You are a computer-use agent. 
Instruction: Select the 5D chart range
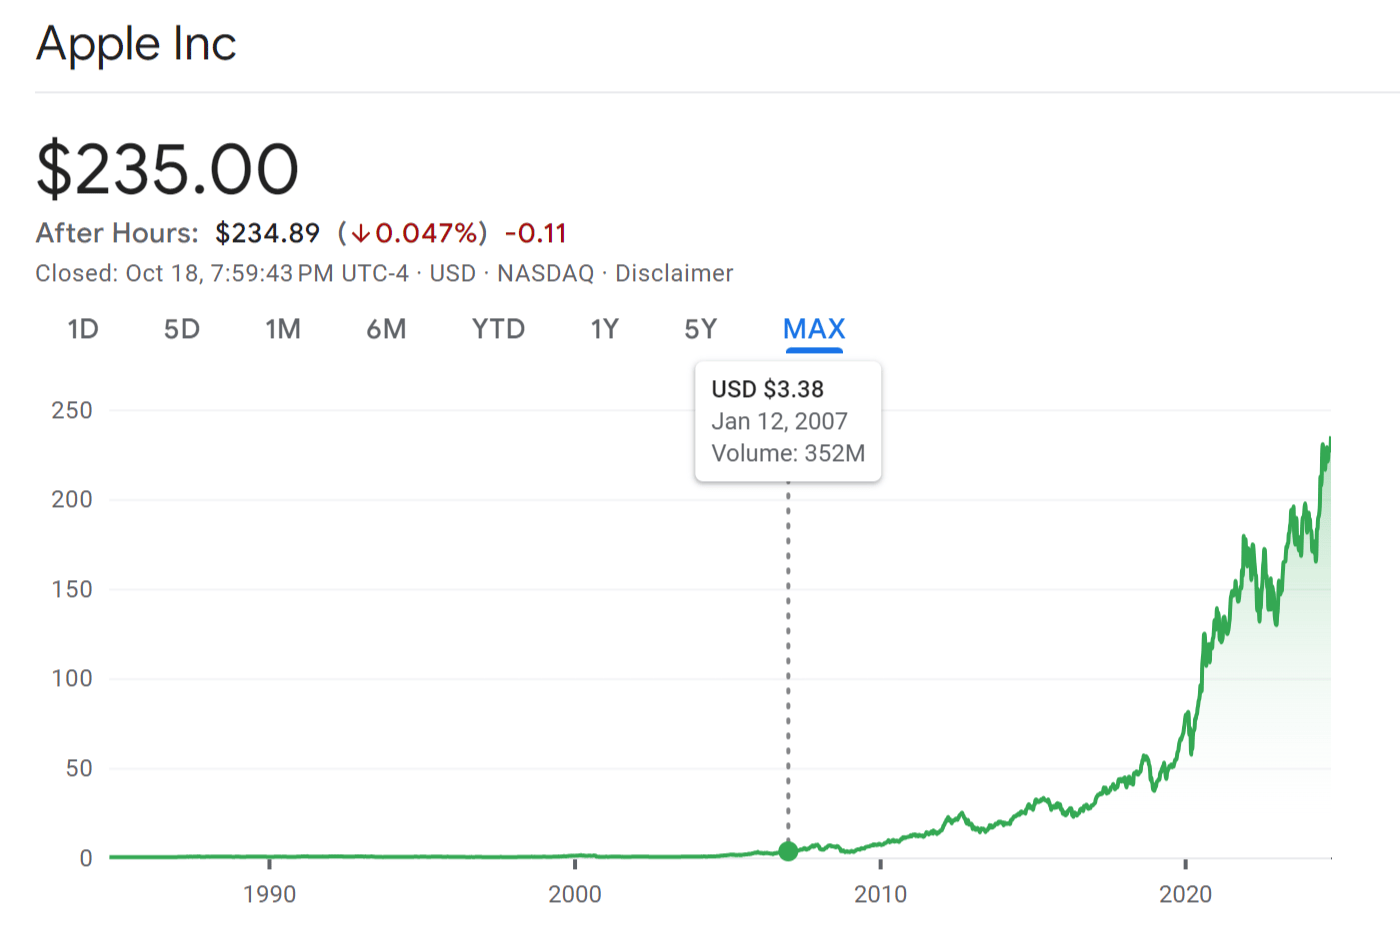tap(182, 329)
